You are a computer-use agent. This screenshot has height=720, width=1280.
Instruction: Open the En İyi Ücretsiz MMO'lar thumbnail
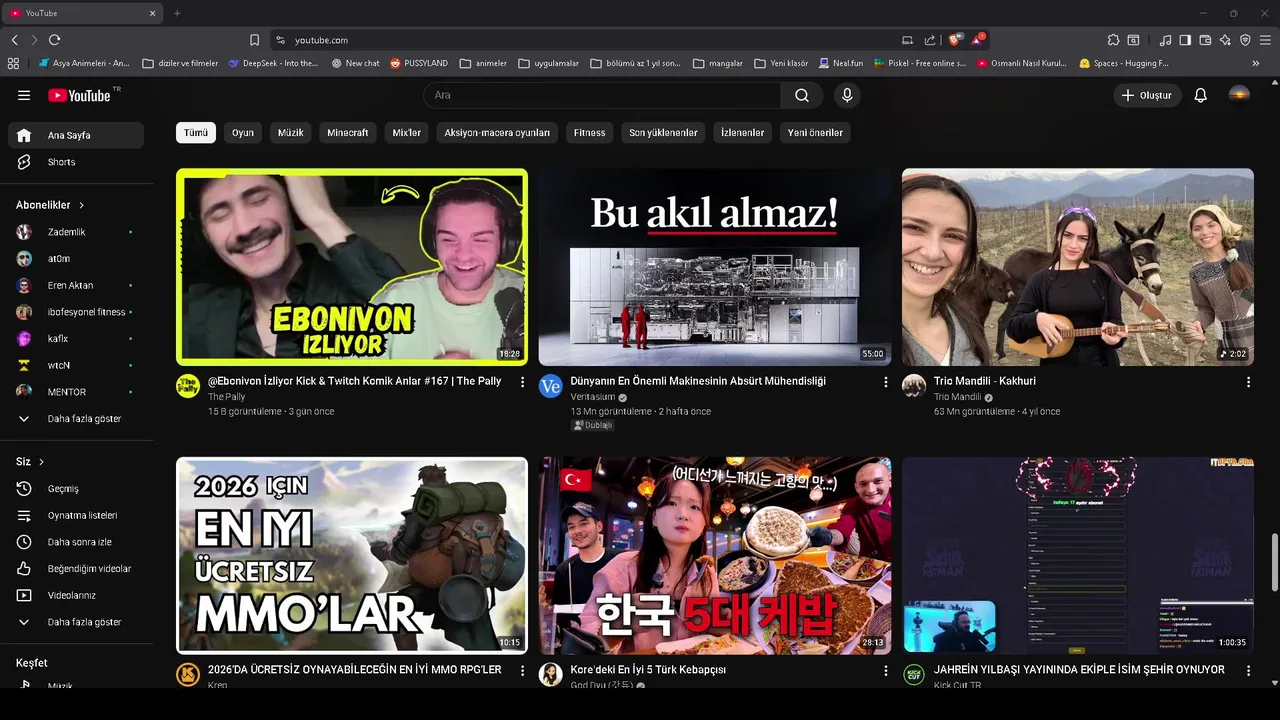click(352, 555)
